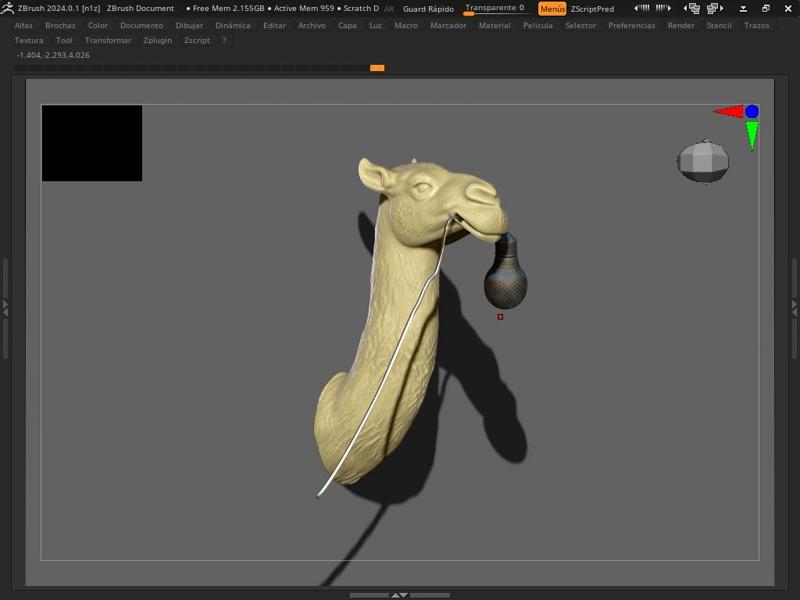800x600 pixels.
Task: Select the copy document icon in title bar
Action: coord(695,8)
